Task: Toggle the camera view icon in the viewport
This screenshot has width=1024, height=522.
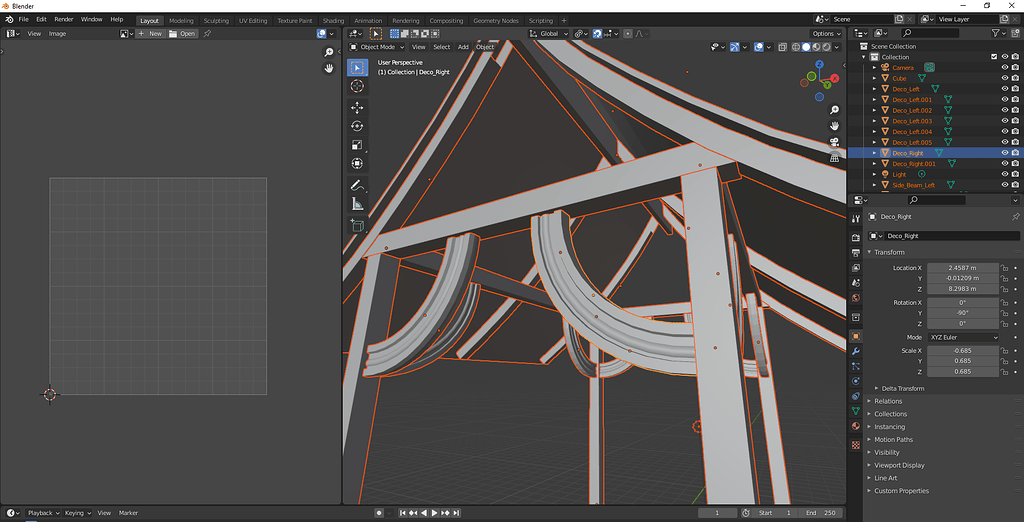Action: (834, 142)
